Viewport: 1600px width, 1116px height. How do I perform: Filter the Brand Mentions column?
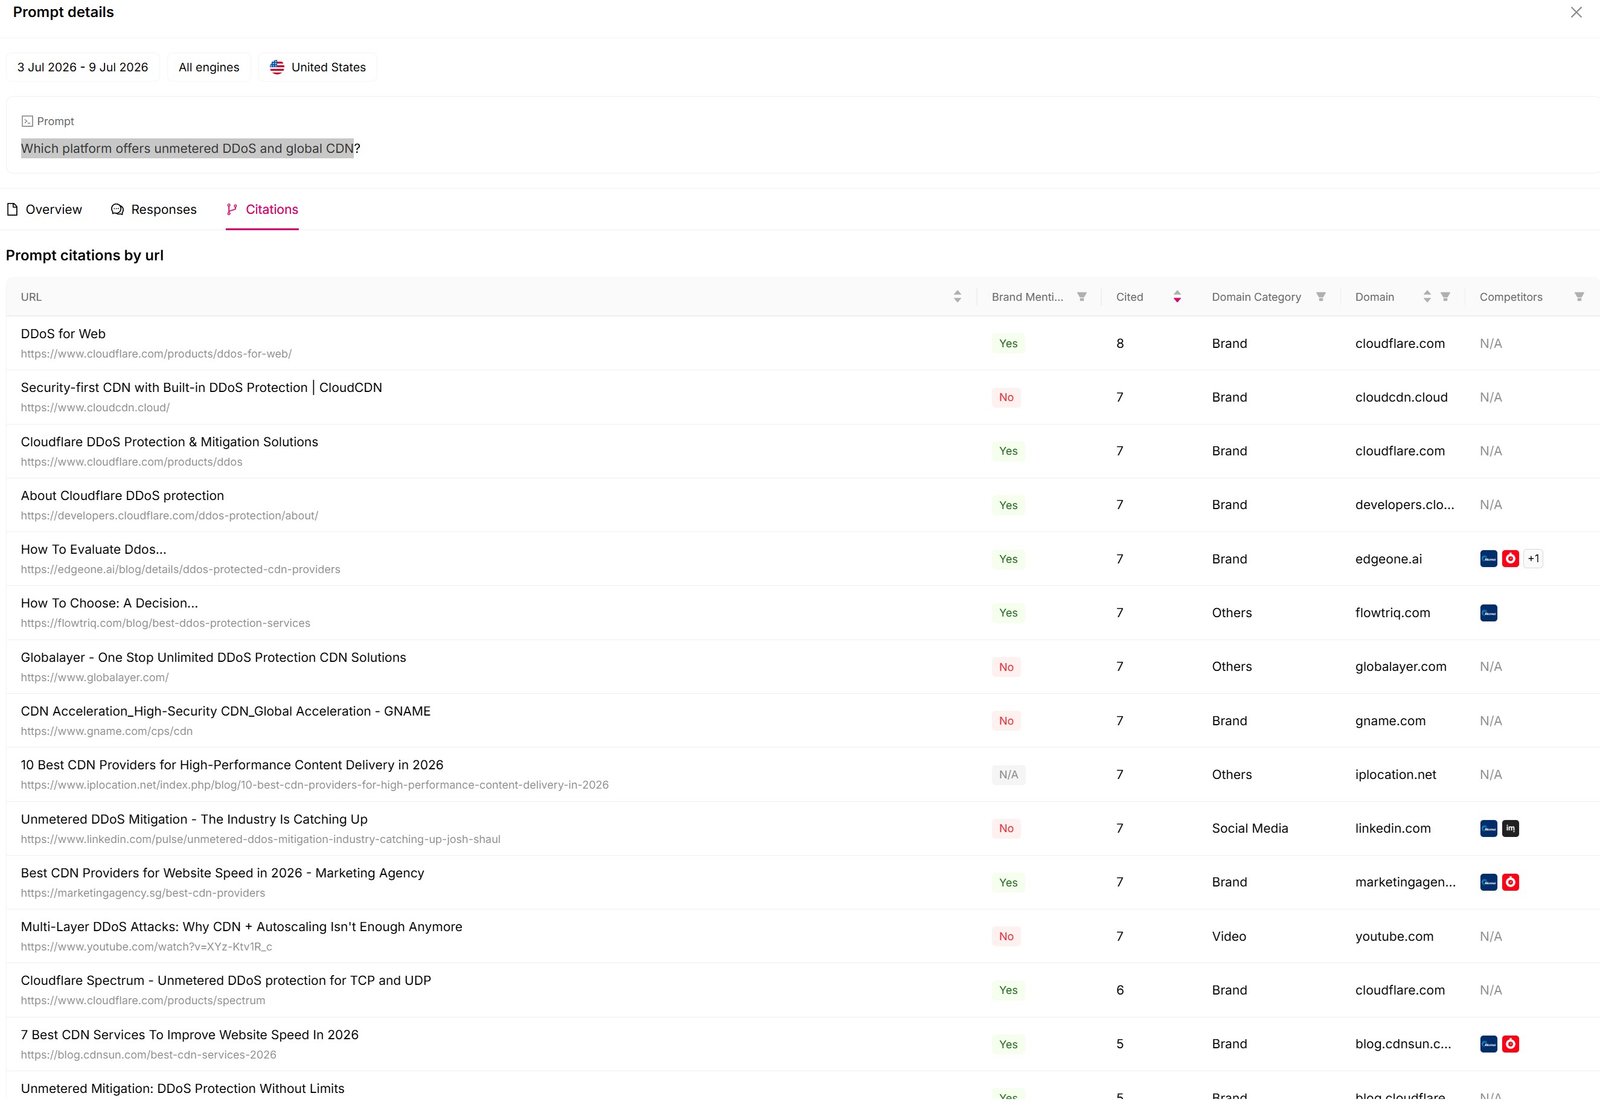1081,297
